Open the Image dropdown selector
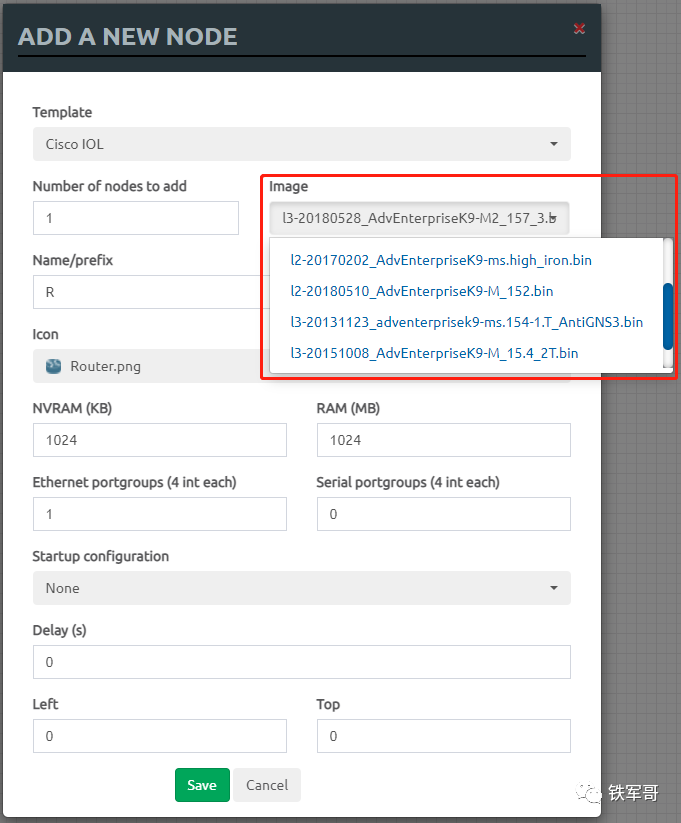 pyautogui.click(x=419, y=218)
